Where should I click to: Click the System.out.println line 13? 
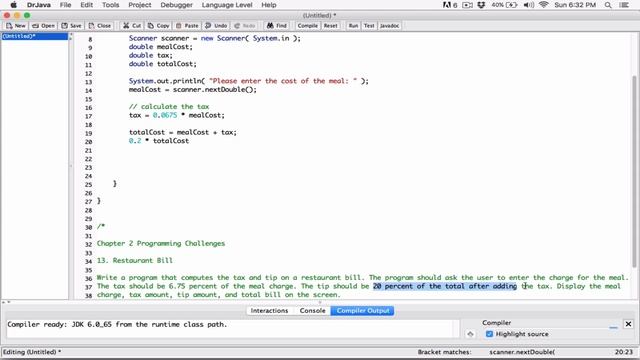tap(249, 81)
